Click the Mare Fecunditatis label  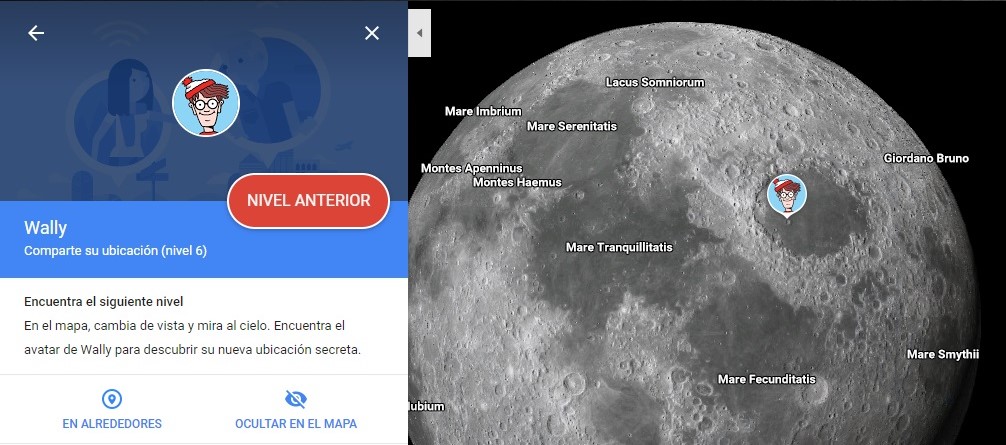coord(767,379)
